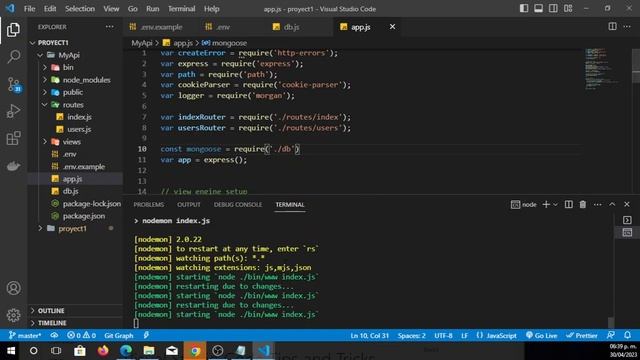Switch to the PROBLEMS panel tab
The height and width of the screenshot is (360, 640).
coord(149,204)
